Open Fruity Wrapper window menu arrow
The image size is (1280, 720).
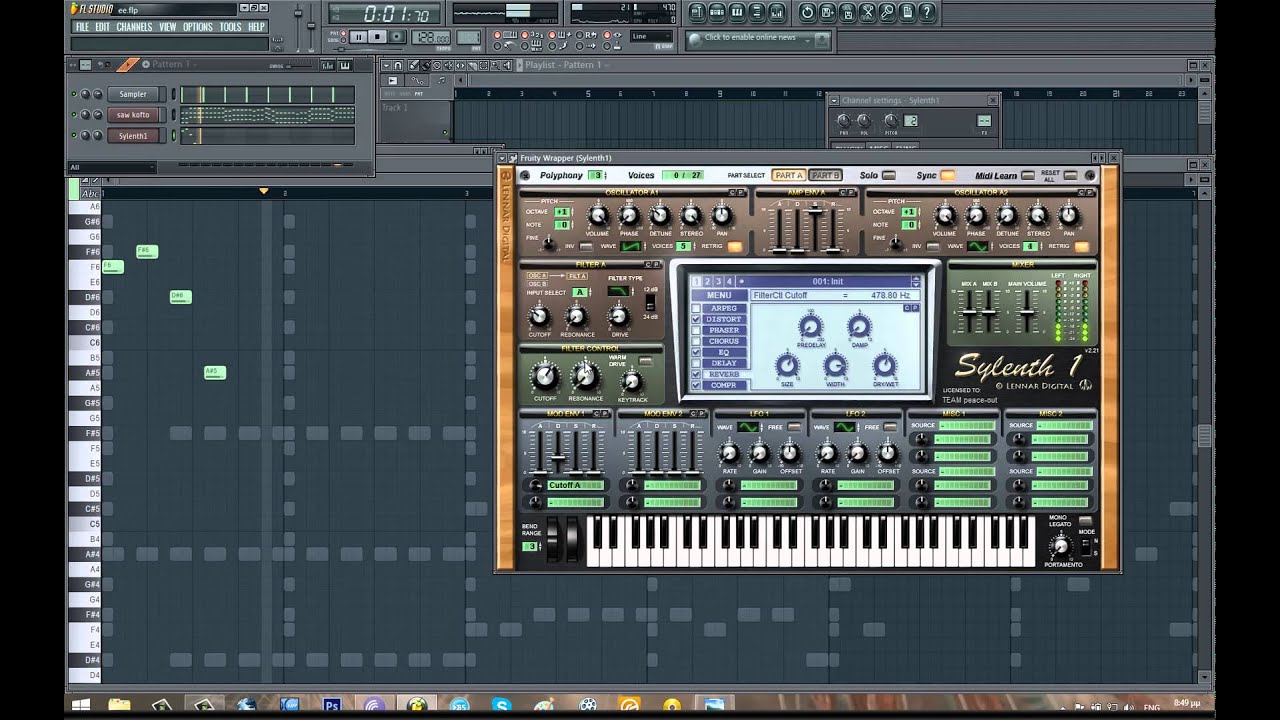click(x=504, y=158)
